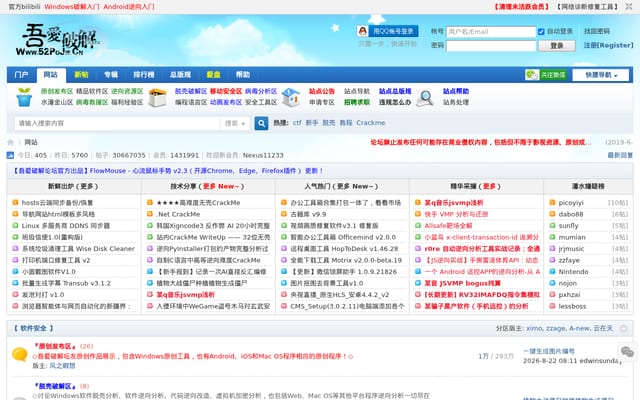
Task: Click the 找回密码 recover password link
Action: coord(597,31)
